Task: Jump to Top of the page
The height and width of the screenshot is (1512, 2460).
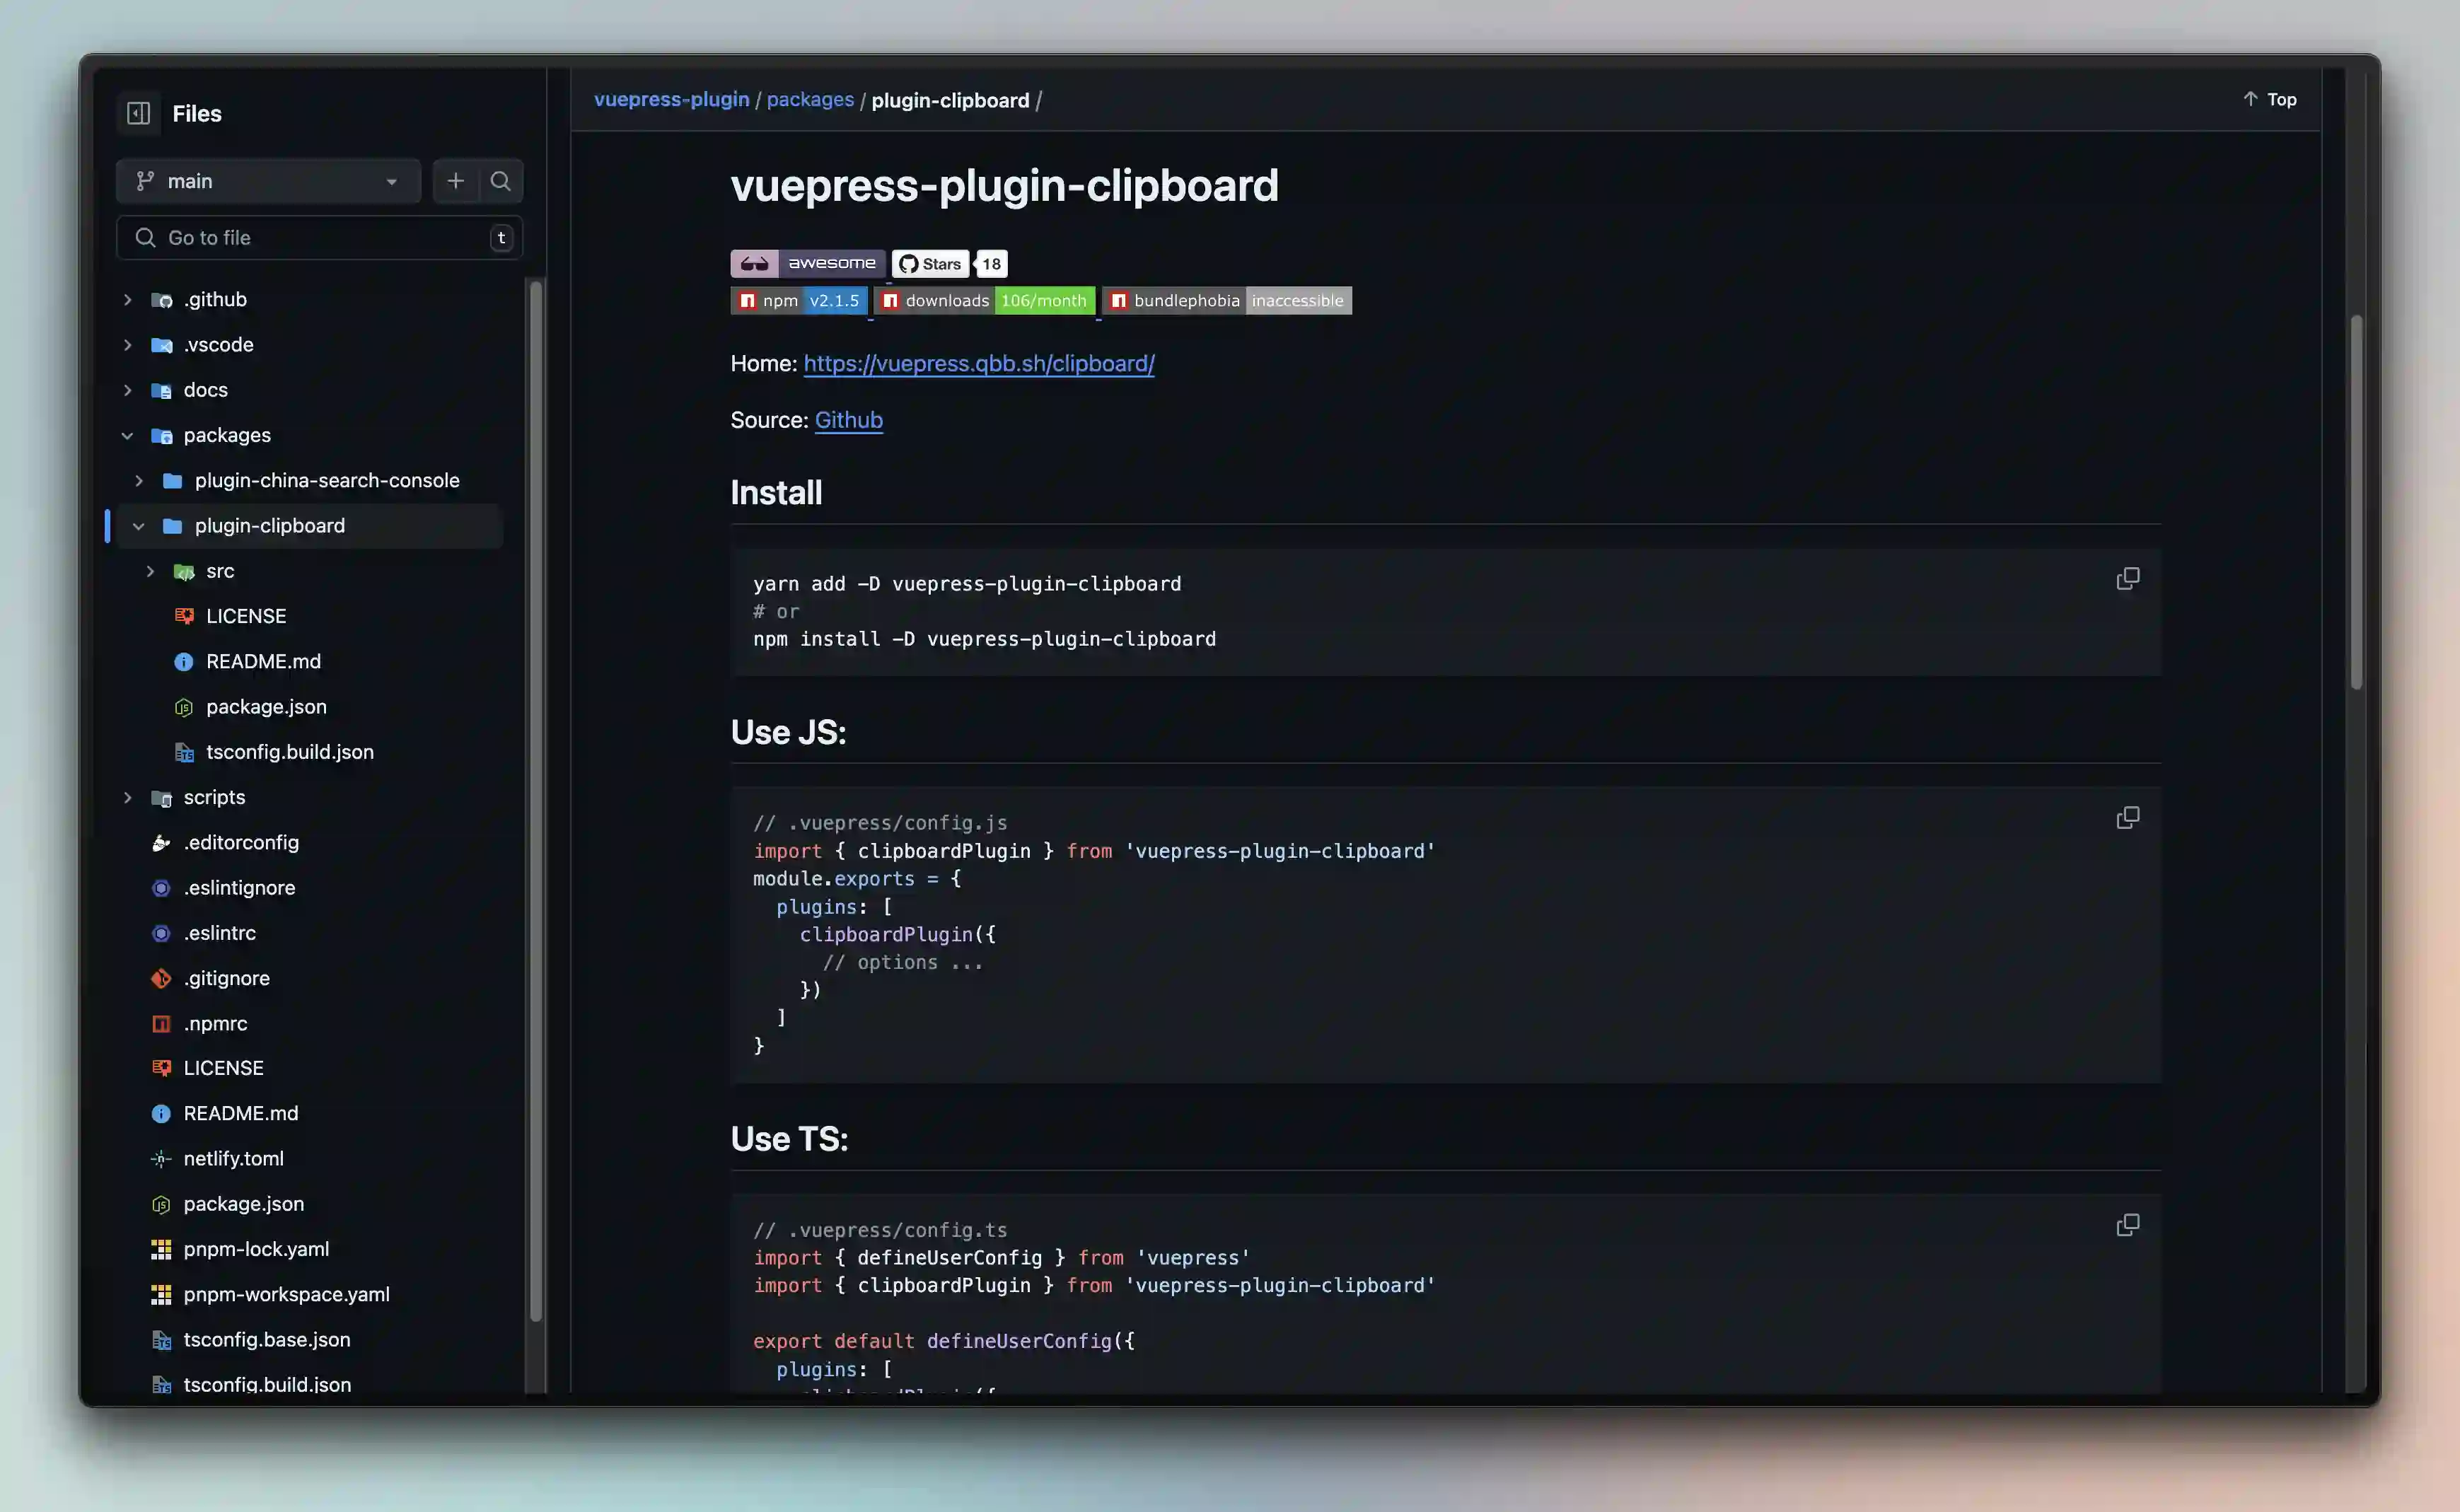Action: (2269, 99)
